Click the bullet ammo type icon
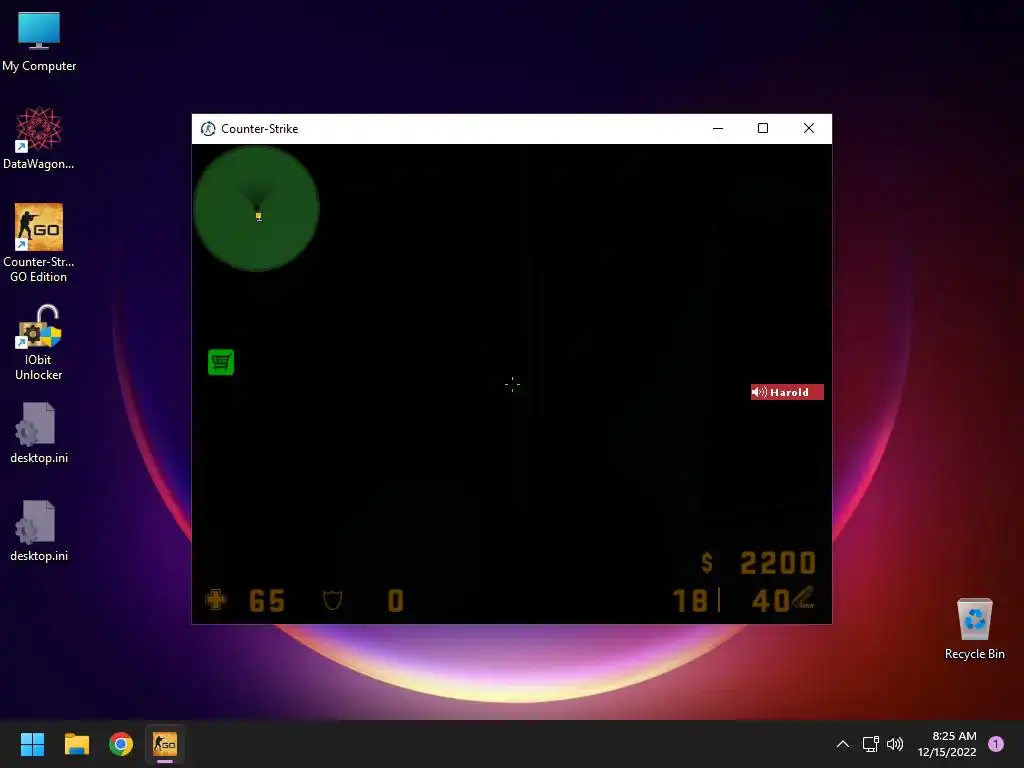This screenshot has height=768, width=1024. 804,598
